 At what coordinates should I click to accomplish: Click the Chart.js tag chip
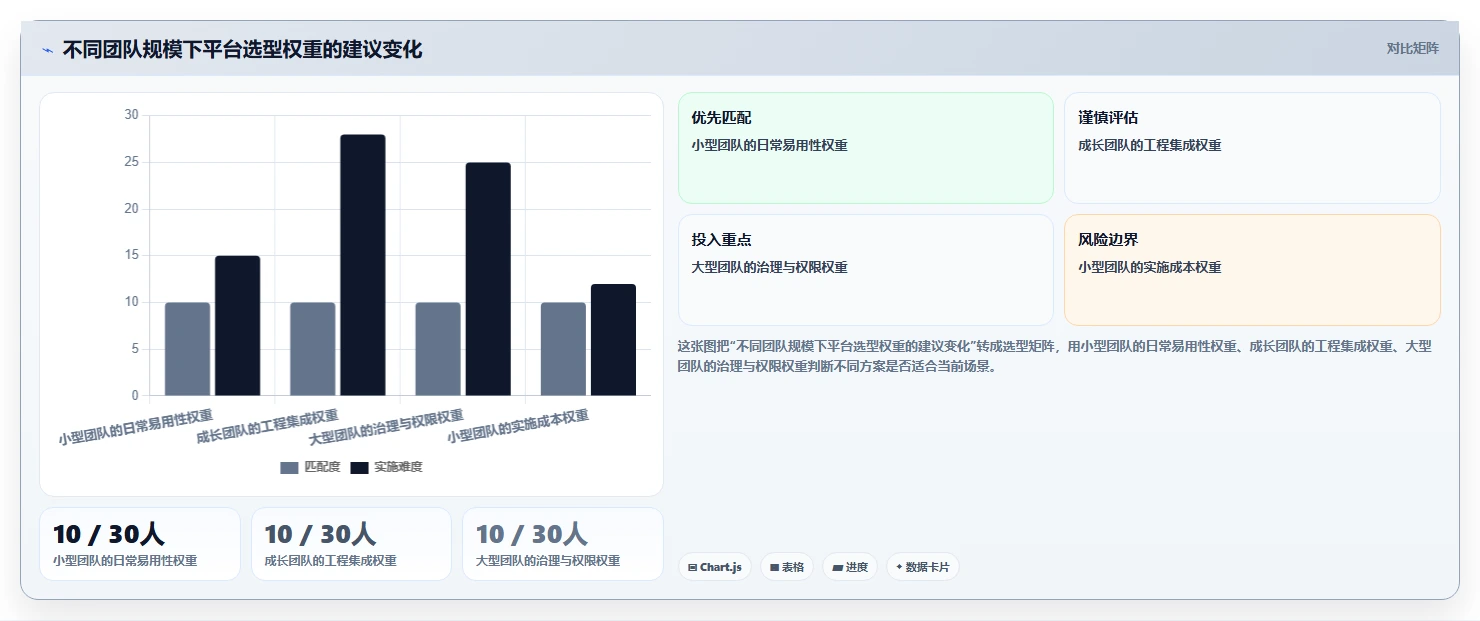(x=715, y=567)
